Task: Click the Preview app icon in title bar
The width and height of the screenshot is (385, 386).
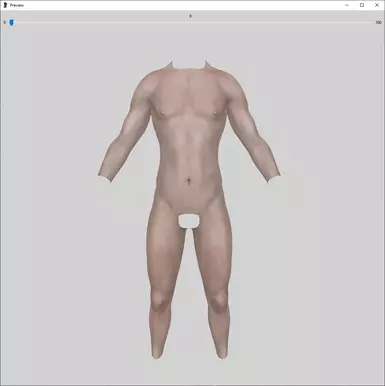Action: click(5, 5)
